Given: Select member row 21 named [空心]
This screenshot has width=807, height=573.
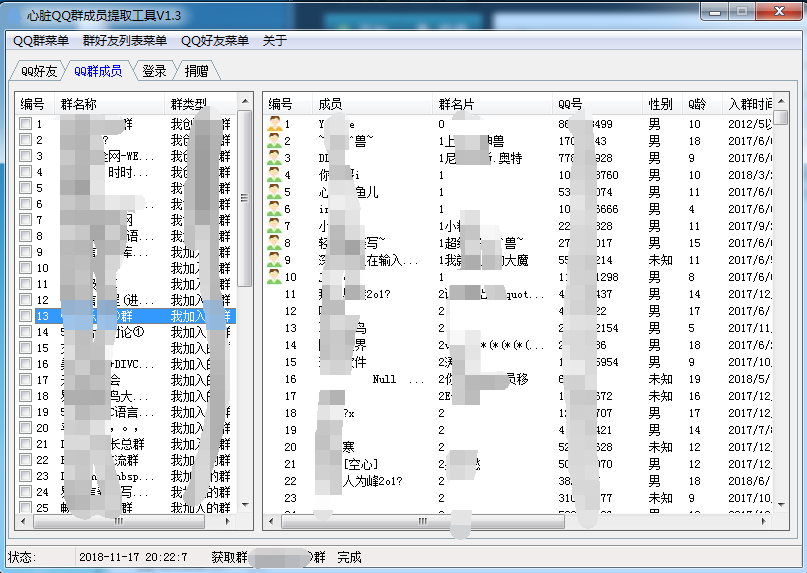Looking at the screenshot, I should (520, 464).
